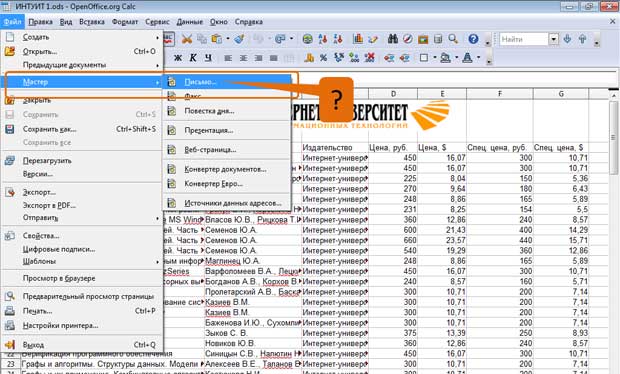Apply Currency number format icon

[x=309, y=58]
